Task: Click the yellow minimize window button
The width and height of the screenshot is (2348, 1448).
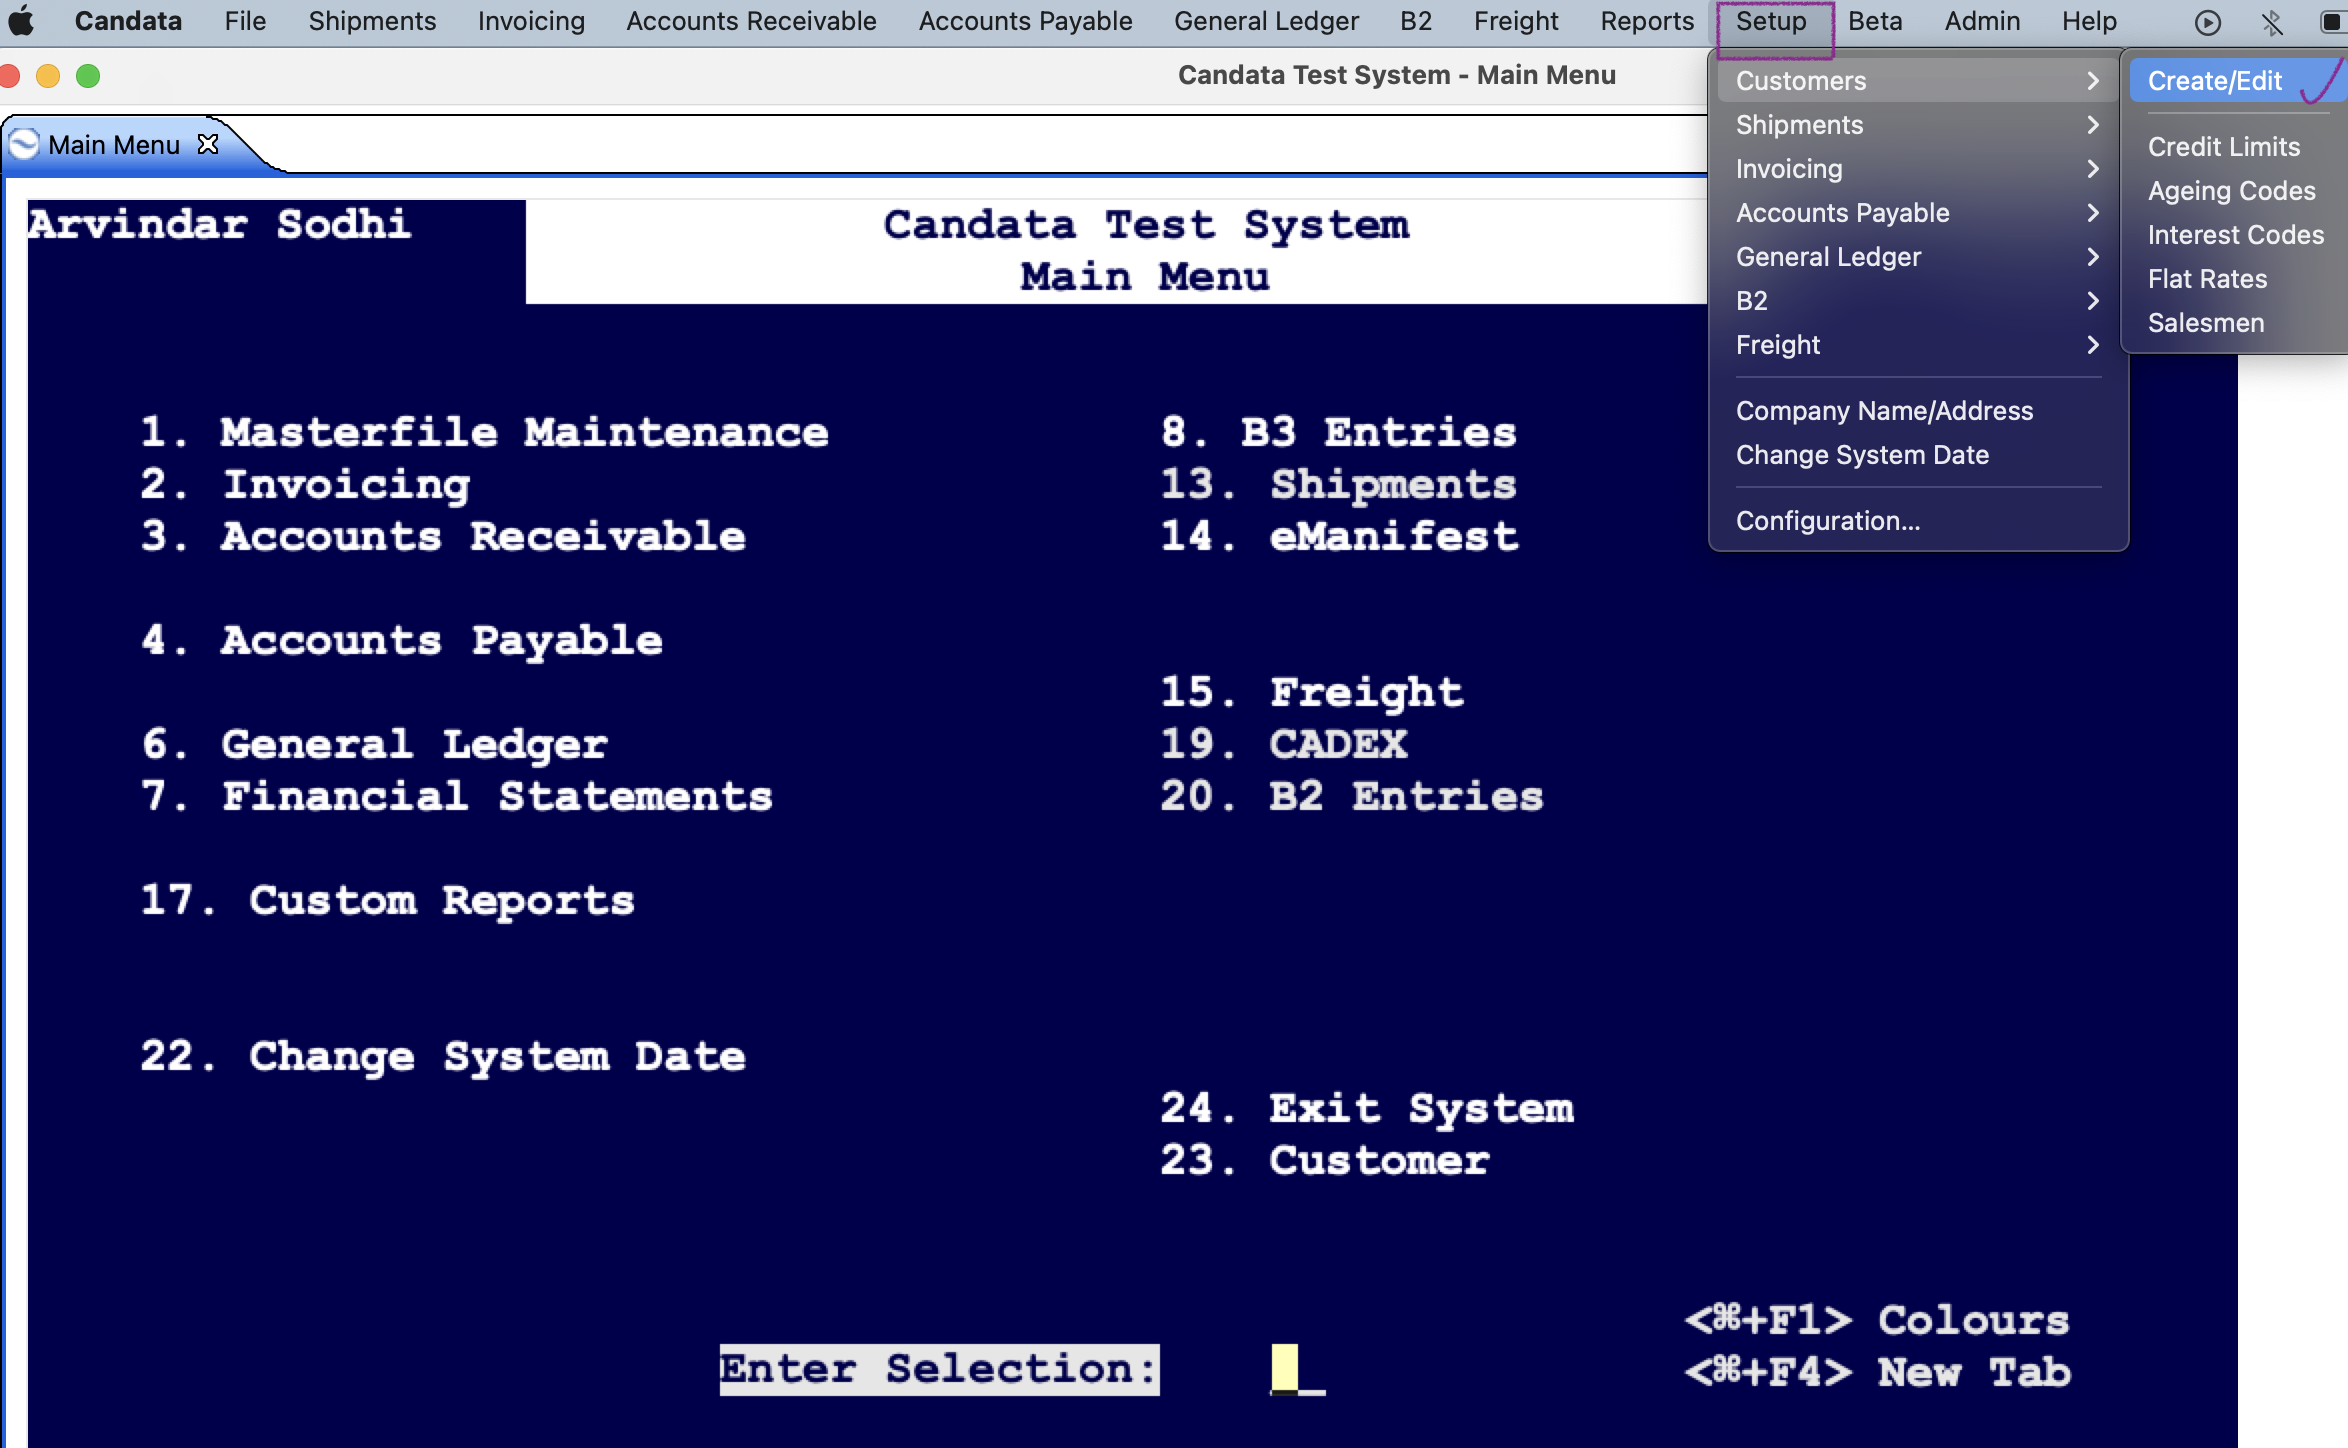Action: tap(48, 76)
